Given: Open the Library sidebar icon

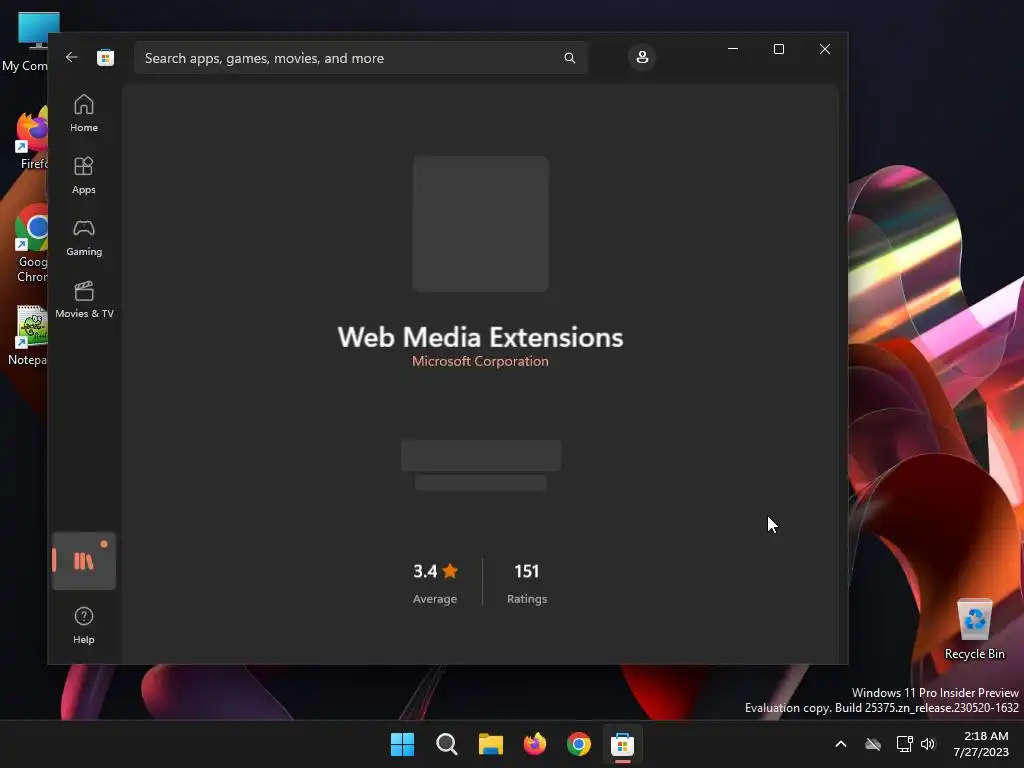Looking at the screenshot, I should (x=84, y=561).
